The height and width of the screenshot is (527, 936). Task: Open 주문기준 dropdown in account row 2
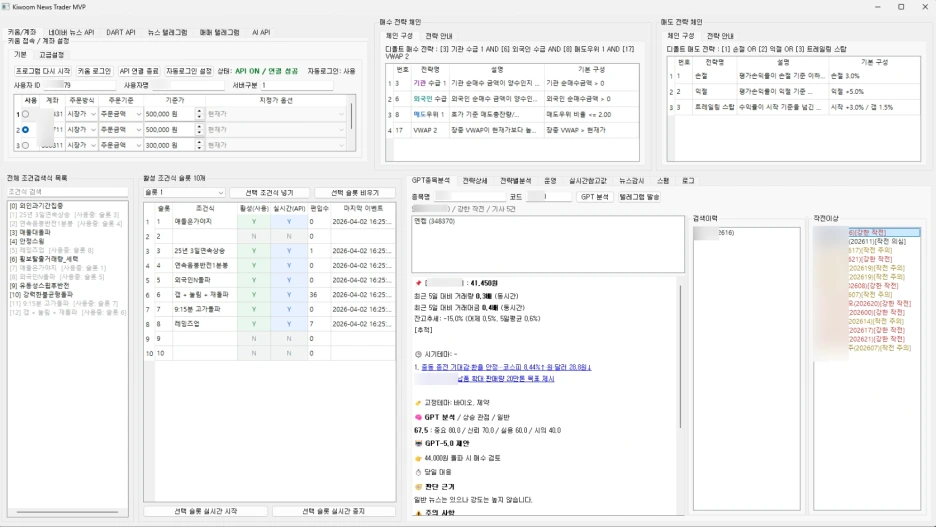click(x=121, y=130)
